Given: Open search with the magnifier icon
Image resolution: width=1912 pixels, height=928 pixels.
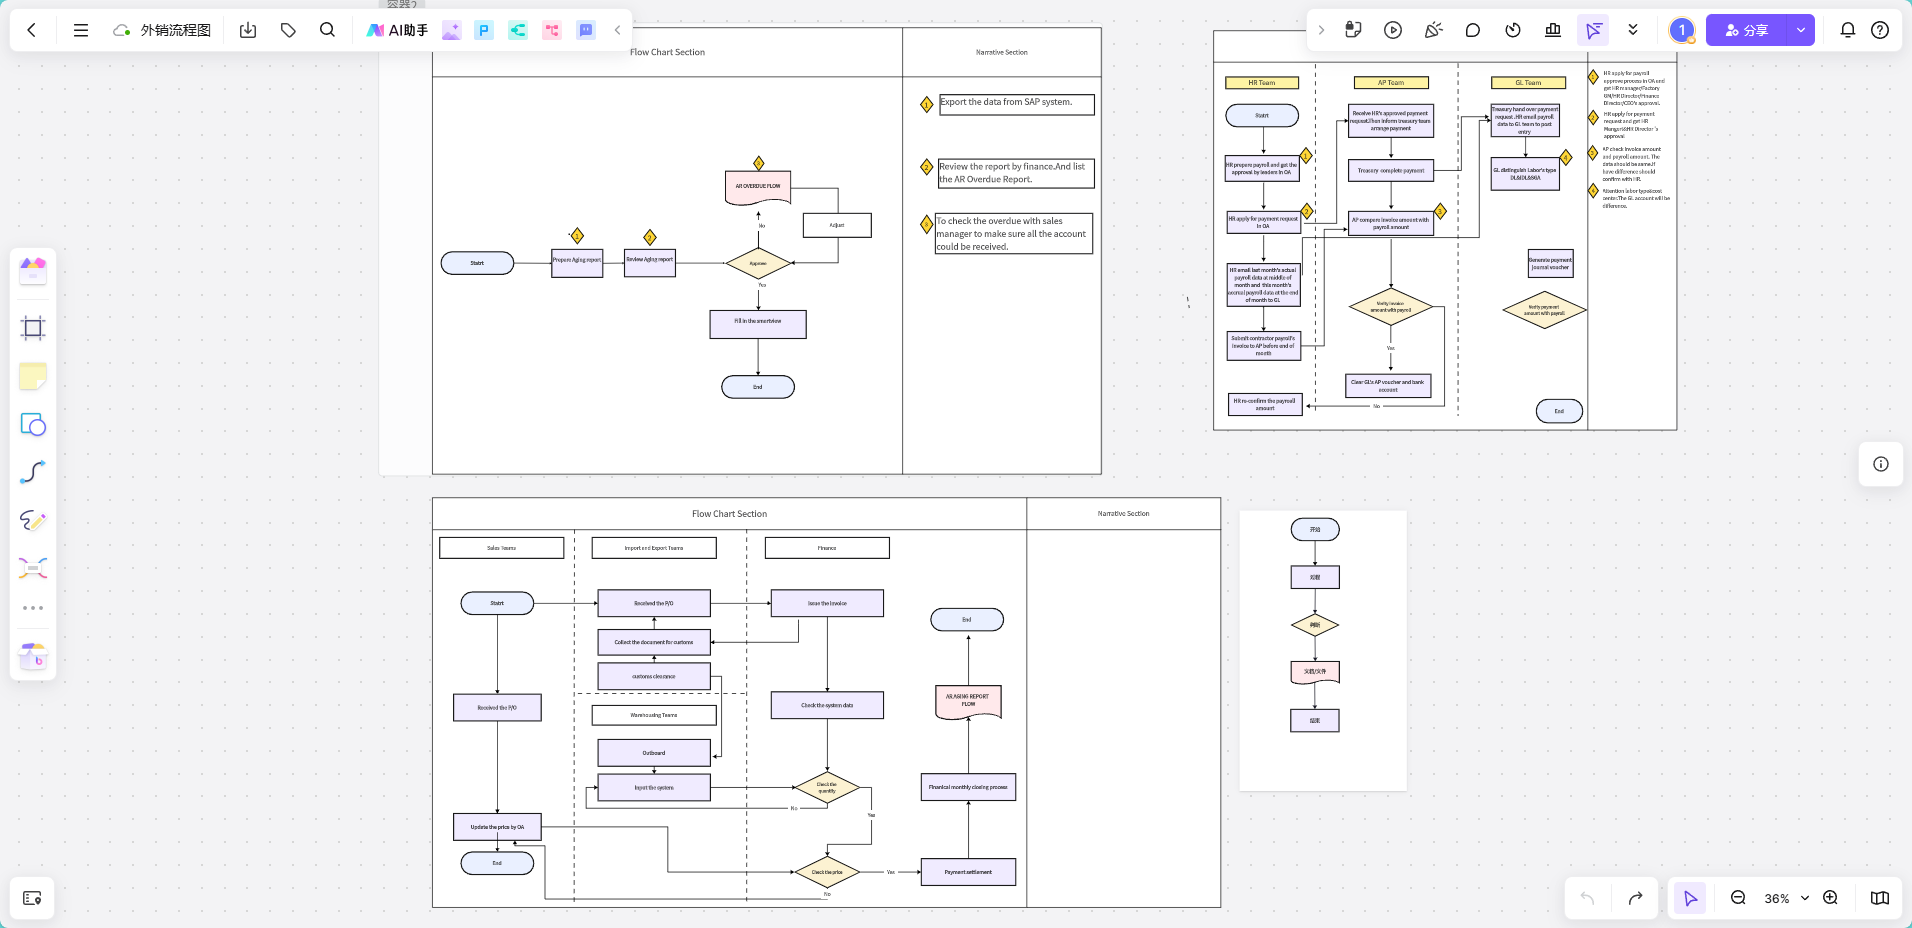Looking at the screenshot, I should (327, 30).
